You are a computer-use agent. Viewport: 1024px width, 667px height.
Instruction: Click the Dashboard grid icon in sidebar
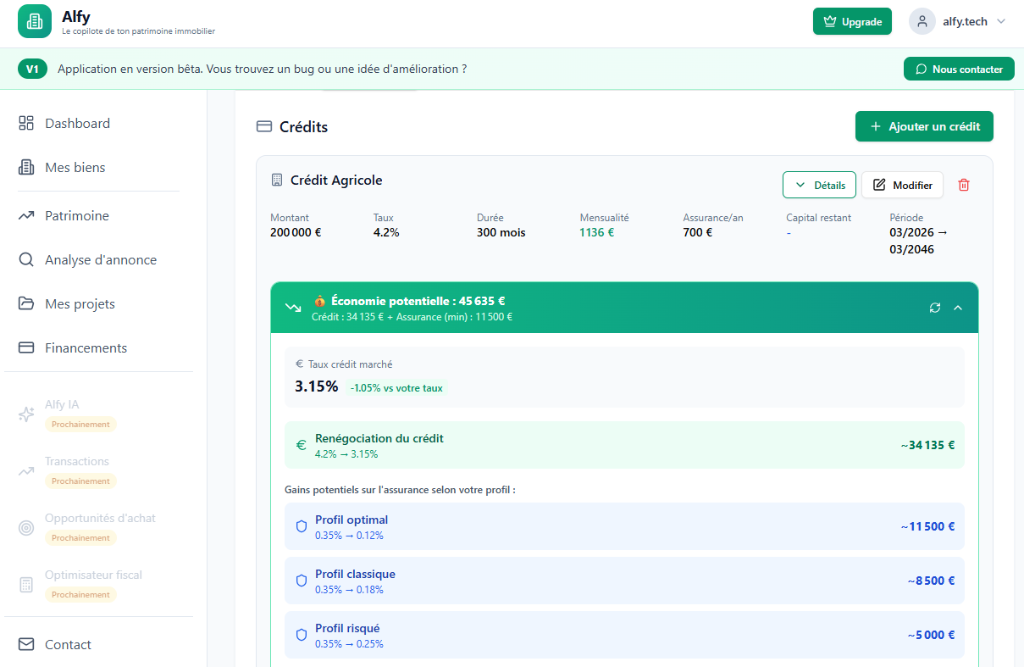pyautogui.click(x=26, y=123)
